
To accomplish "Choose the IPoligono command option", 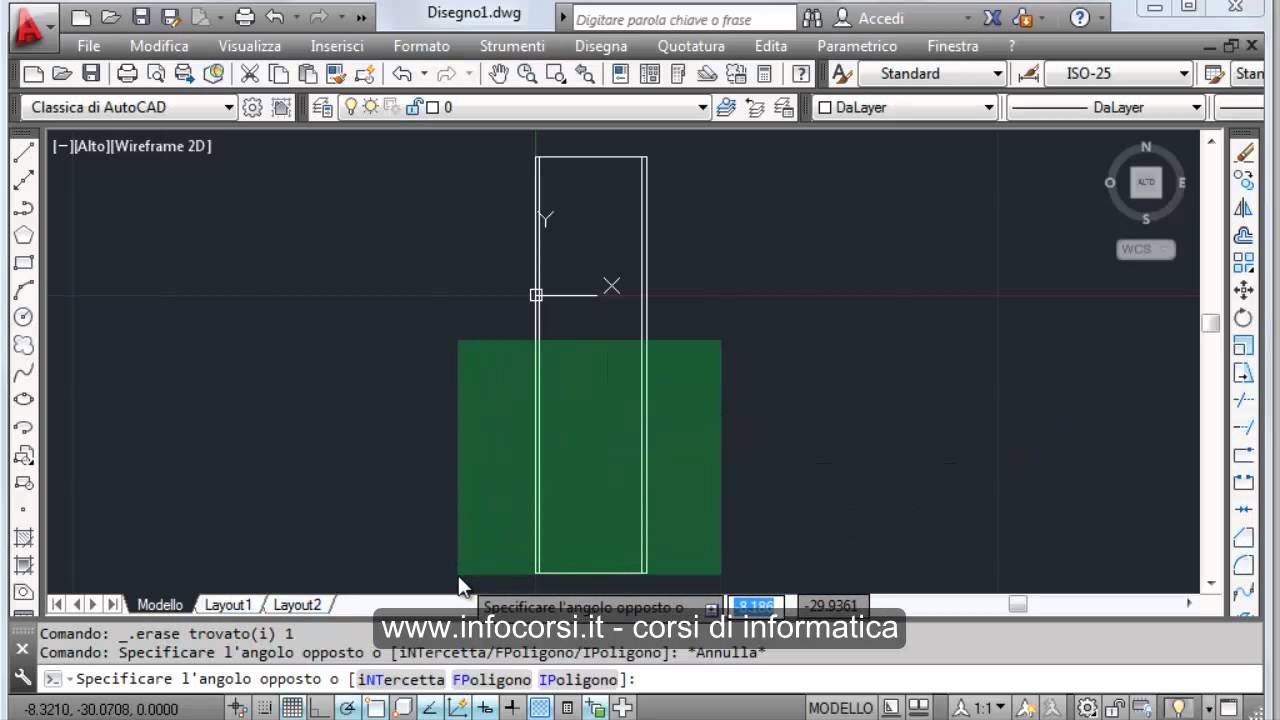I will [578, 680].
